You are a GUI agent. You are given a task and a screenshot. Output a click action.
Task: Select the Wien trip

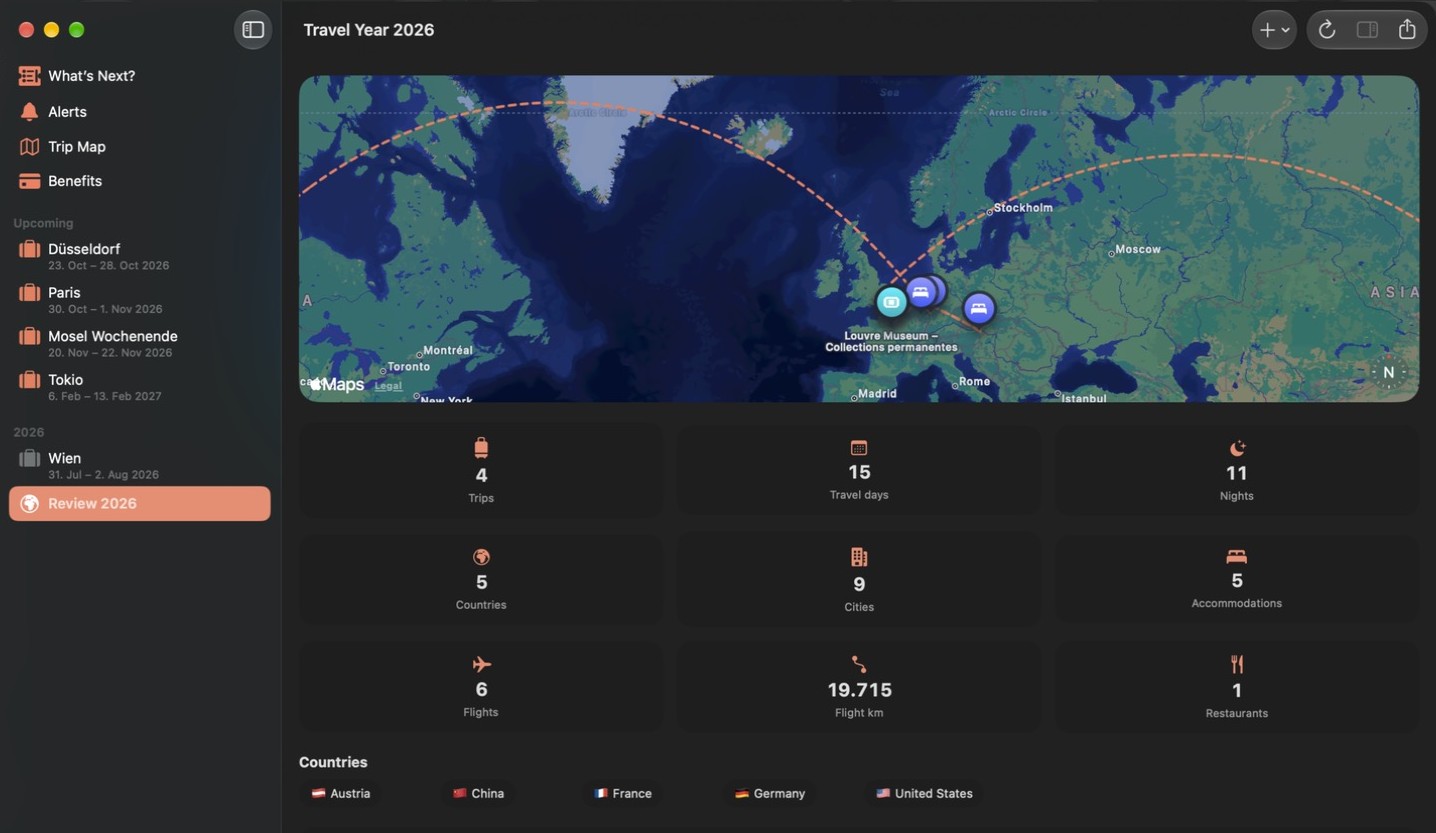click(140, 465)
